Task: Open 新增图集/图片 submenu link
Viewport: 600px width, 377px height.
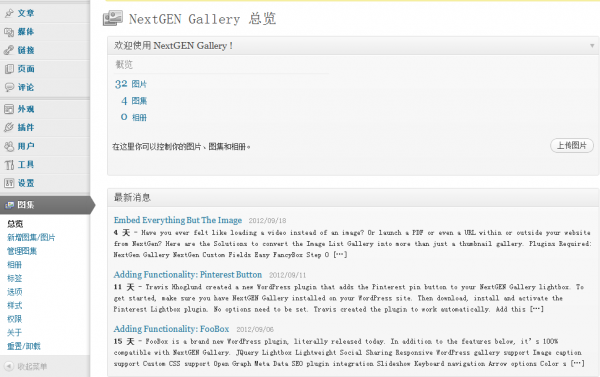Action: [31, 237]
